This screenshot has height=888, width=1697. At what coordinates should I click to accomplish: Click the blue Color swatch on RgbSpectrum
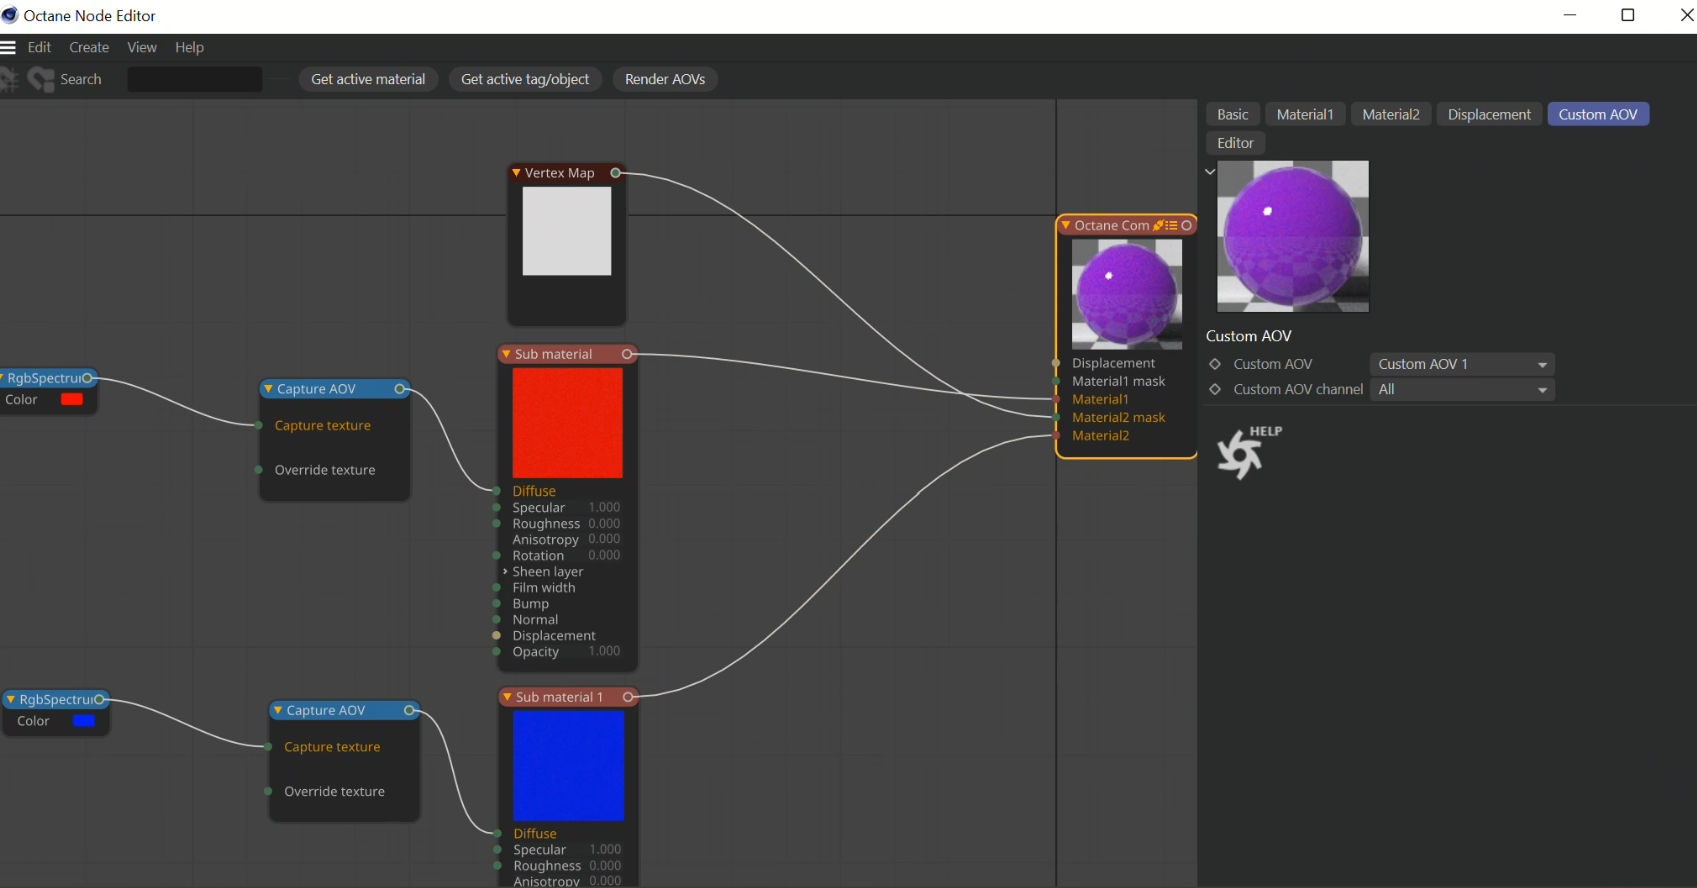click(x=84, y=721)
